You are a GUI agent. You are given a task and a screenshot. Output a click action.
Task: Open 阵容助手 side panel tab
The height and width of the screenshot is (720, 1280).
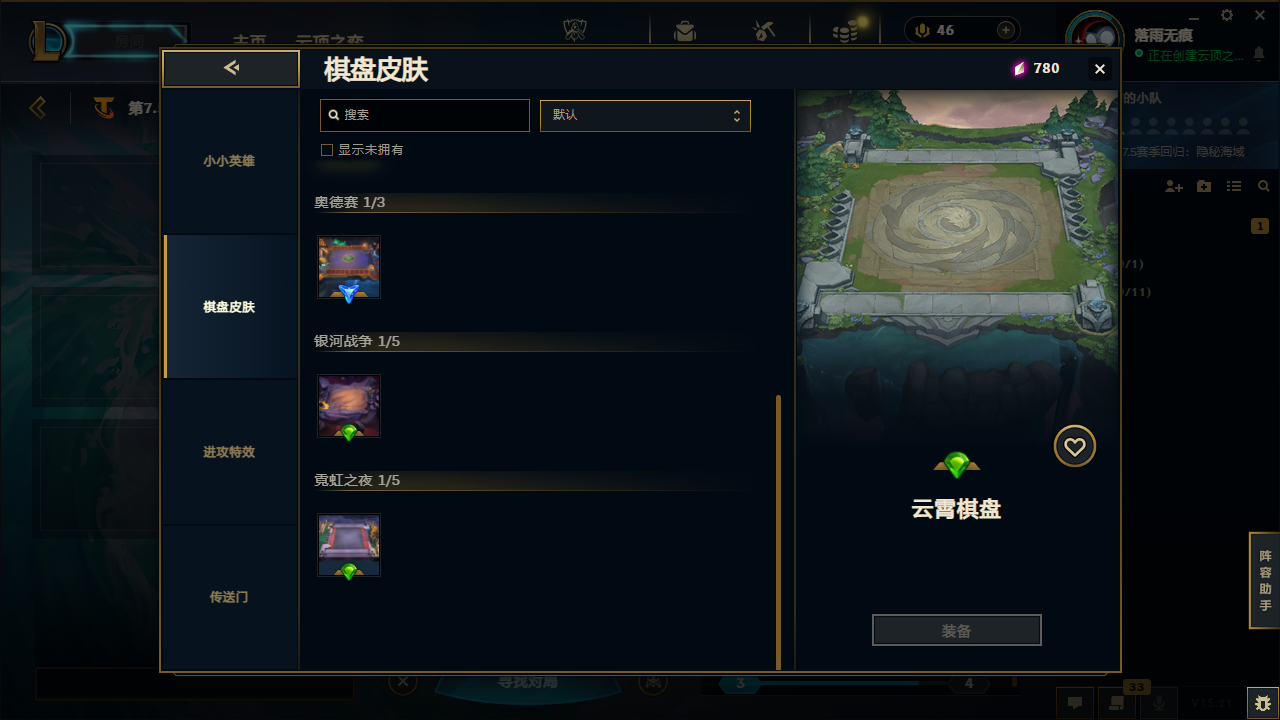(x=1265, y=580)
